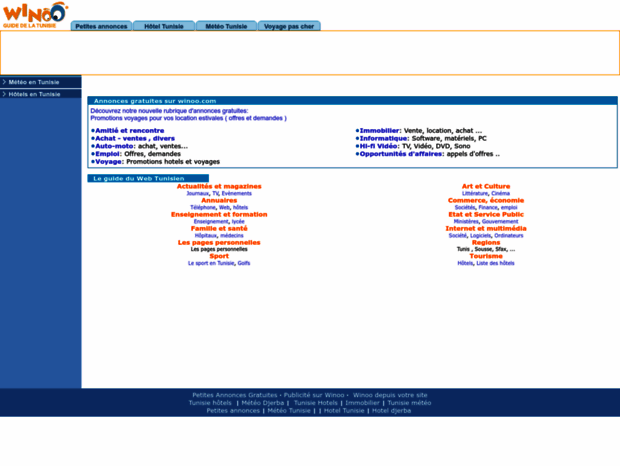Viewport: 620px width, 466px height.
Task: Click Le sport en Tunisie sublink
Action: [211, 263]
